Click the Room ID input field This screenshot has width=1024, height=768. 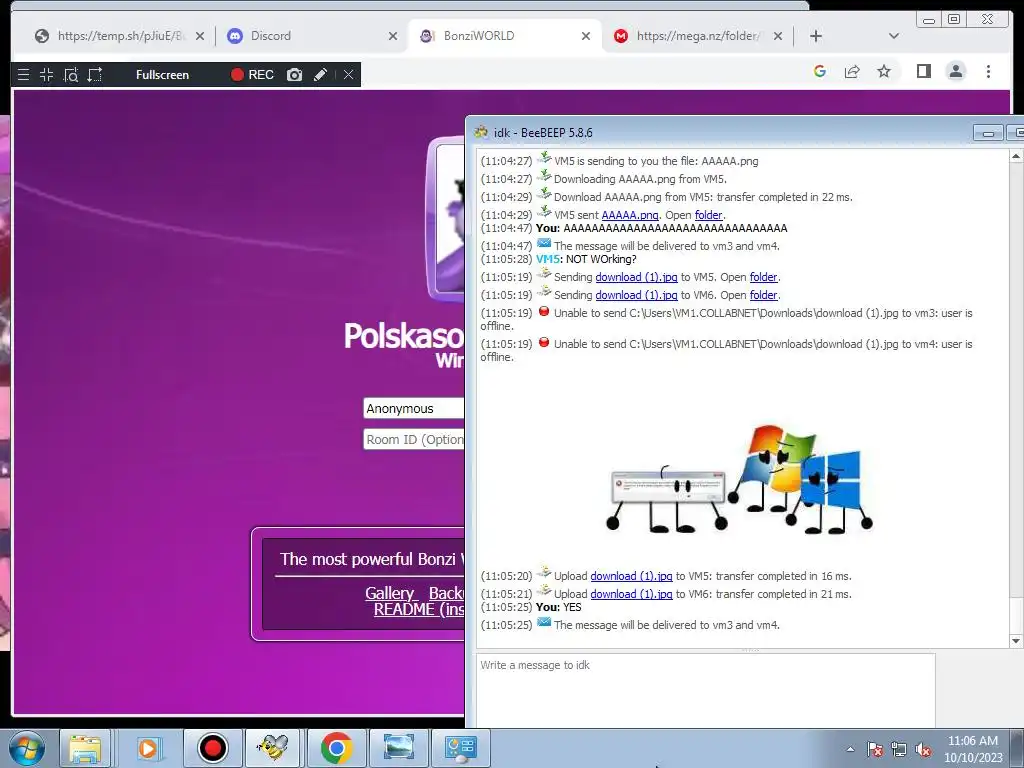pyautogui.click(x=414, y=440)
